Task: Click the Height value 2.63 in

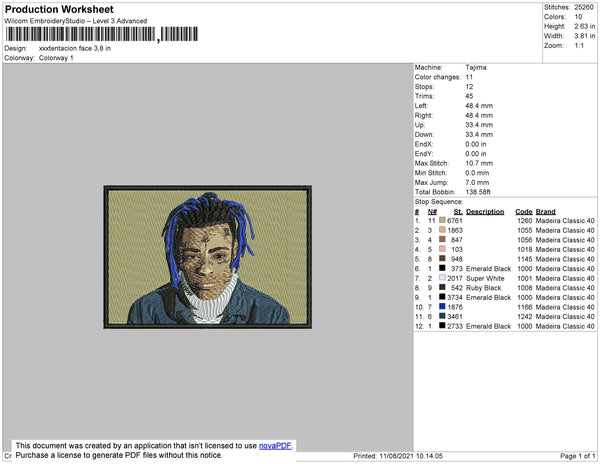Action: [x=584, y=26]
